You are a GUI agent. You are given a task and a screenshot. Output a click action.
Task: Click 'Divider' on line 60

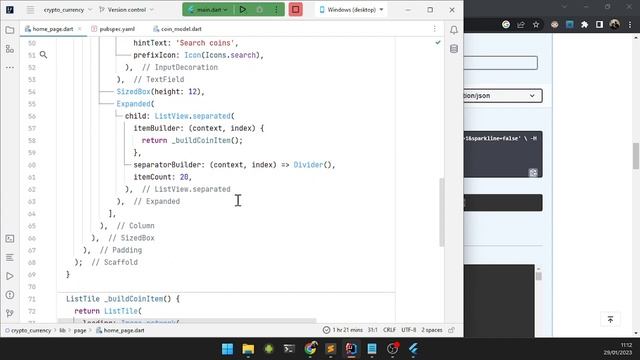tap(308, 165)
